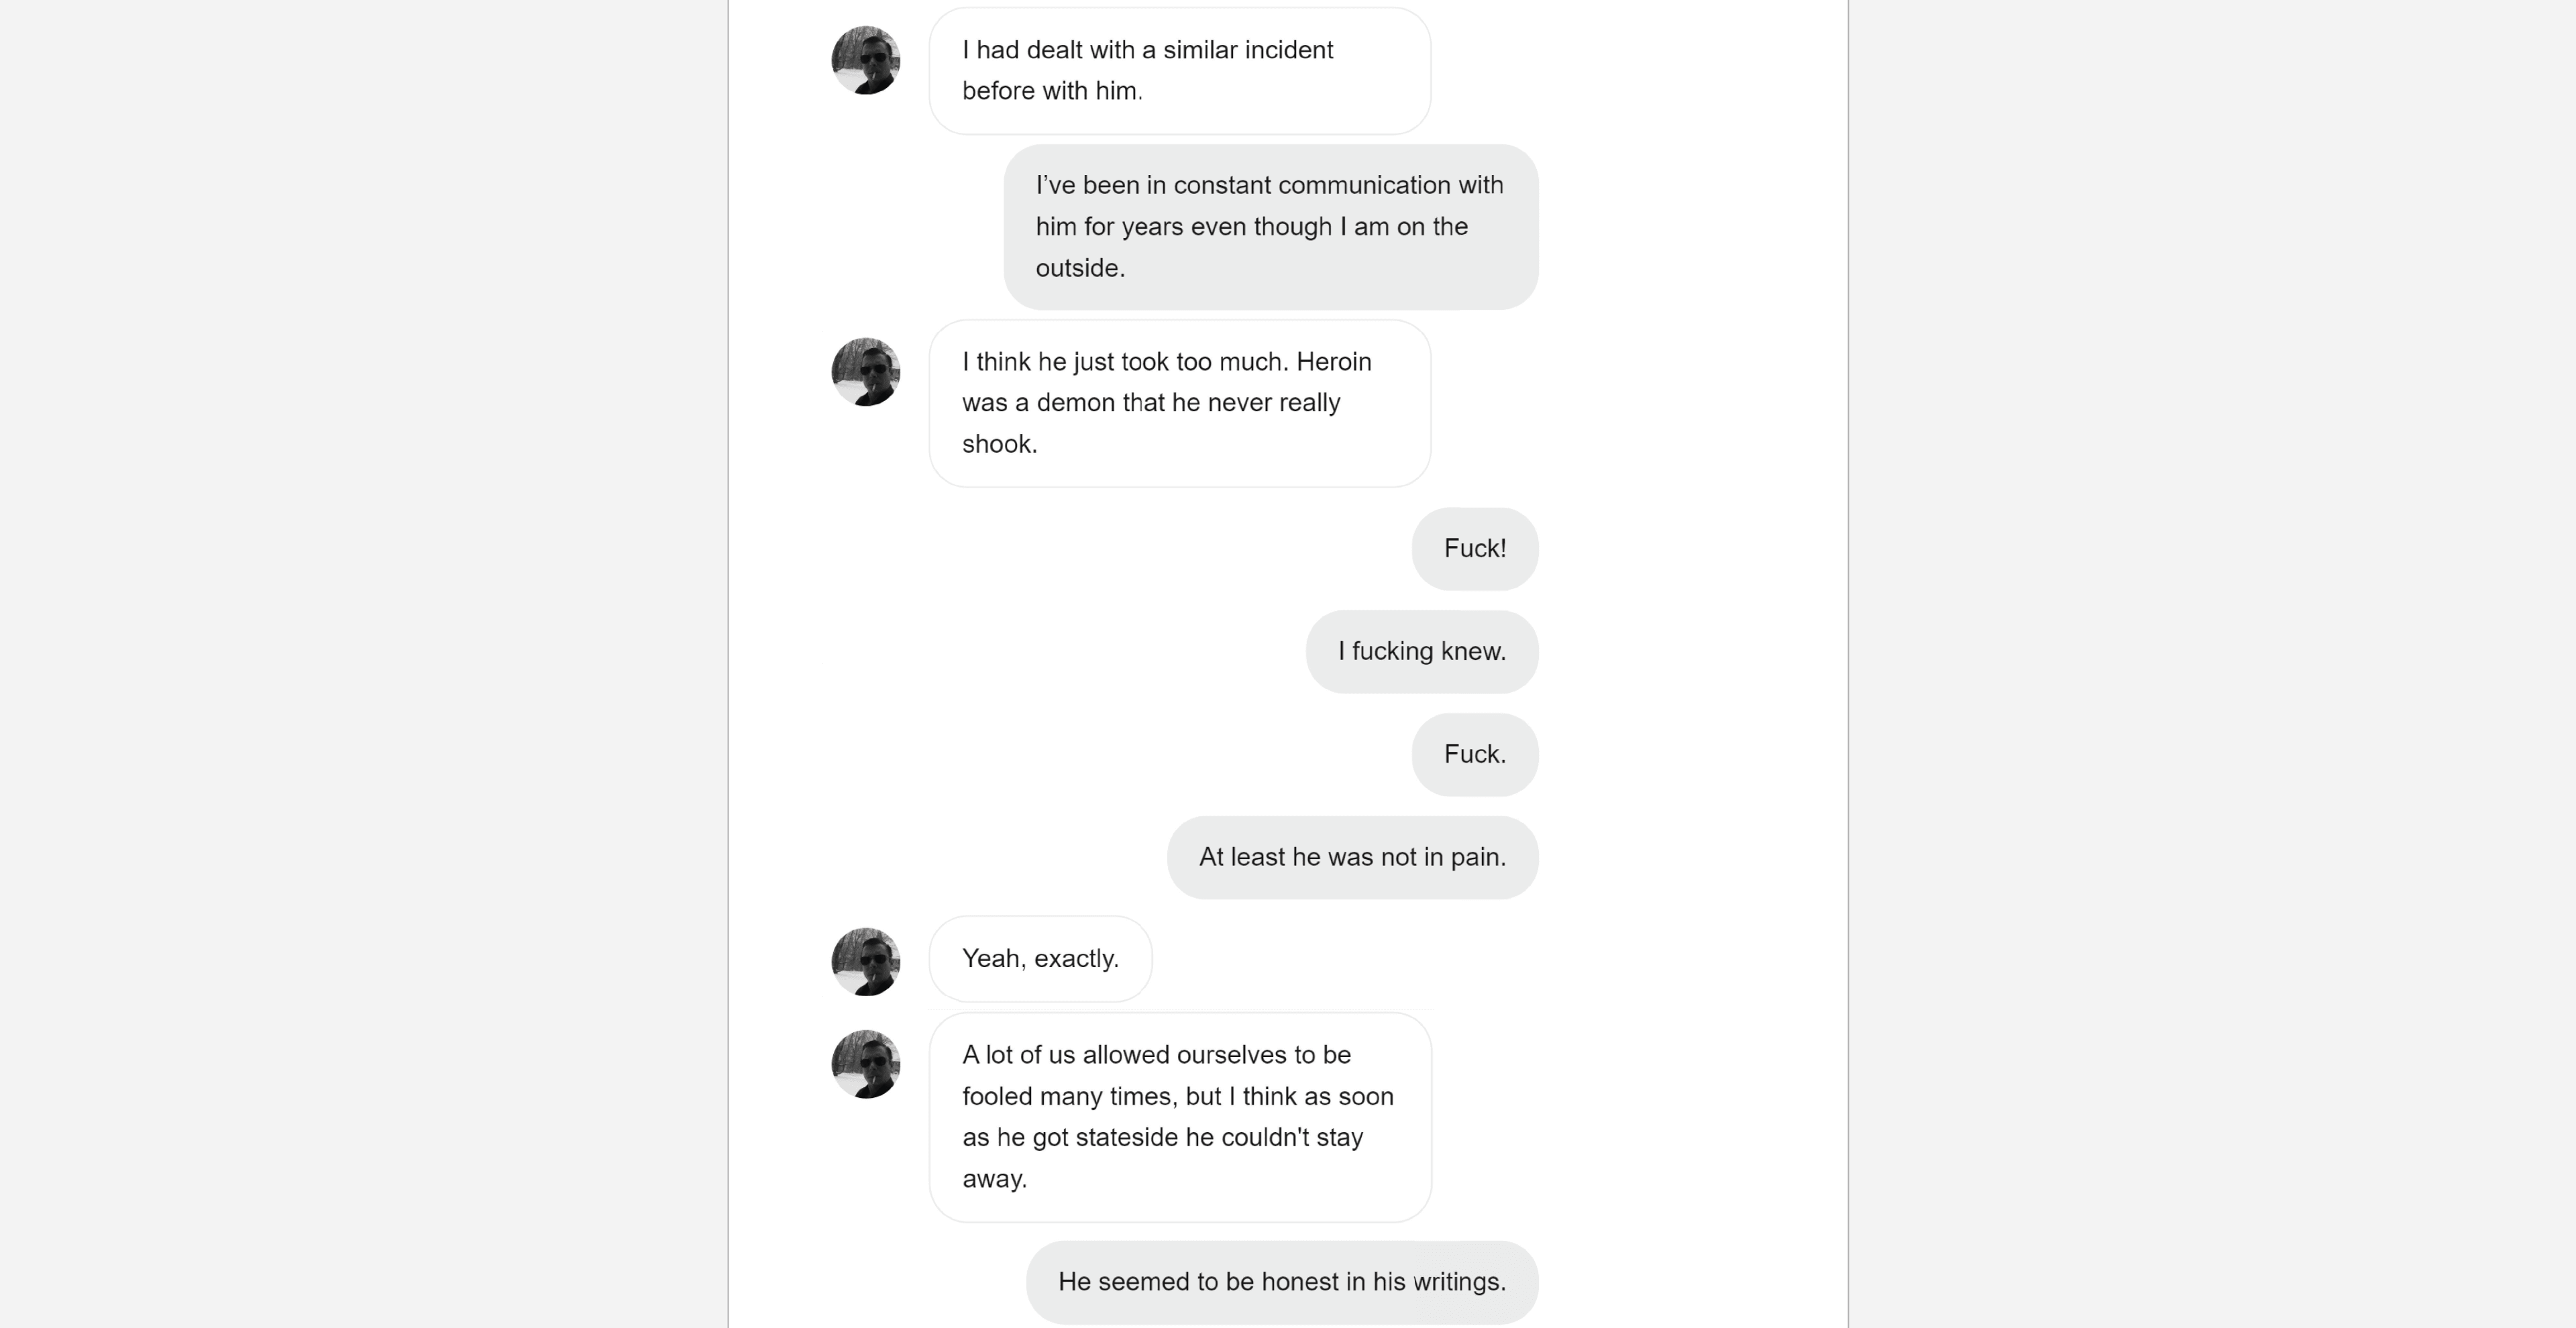Select the "A lot of us allowed ourselves" message
The height and width of the screenshot is (1328, 2576).
click(1180, 1118)
